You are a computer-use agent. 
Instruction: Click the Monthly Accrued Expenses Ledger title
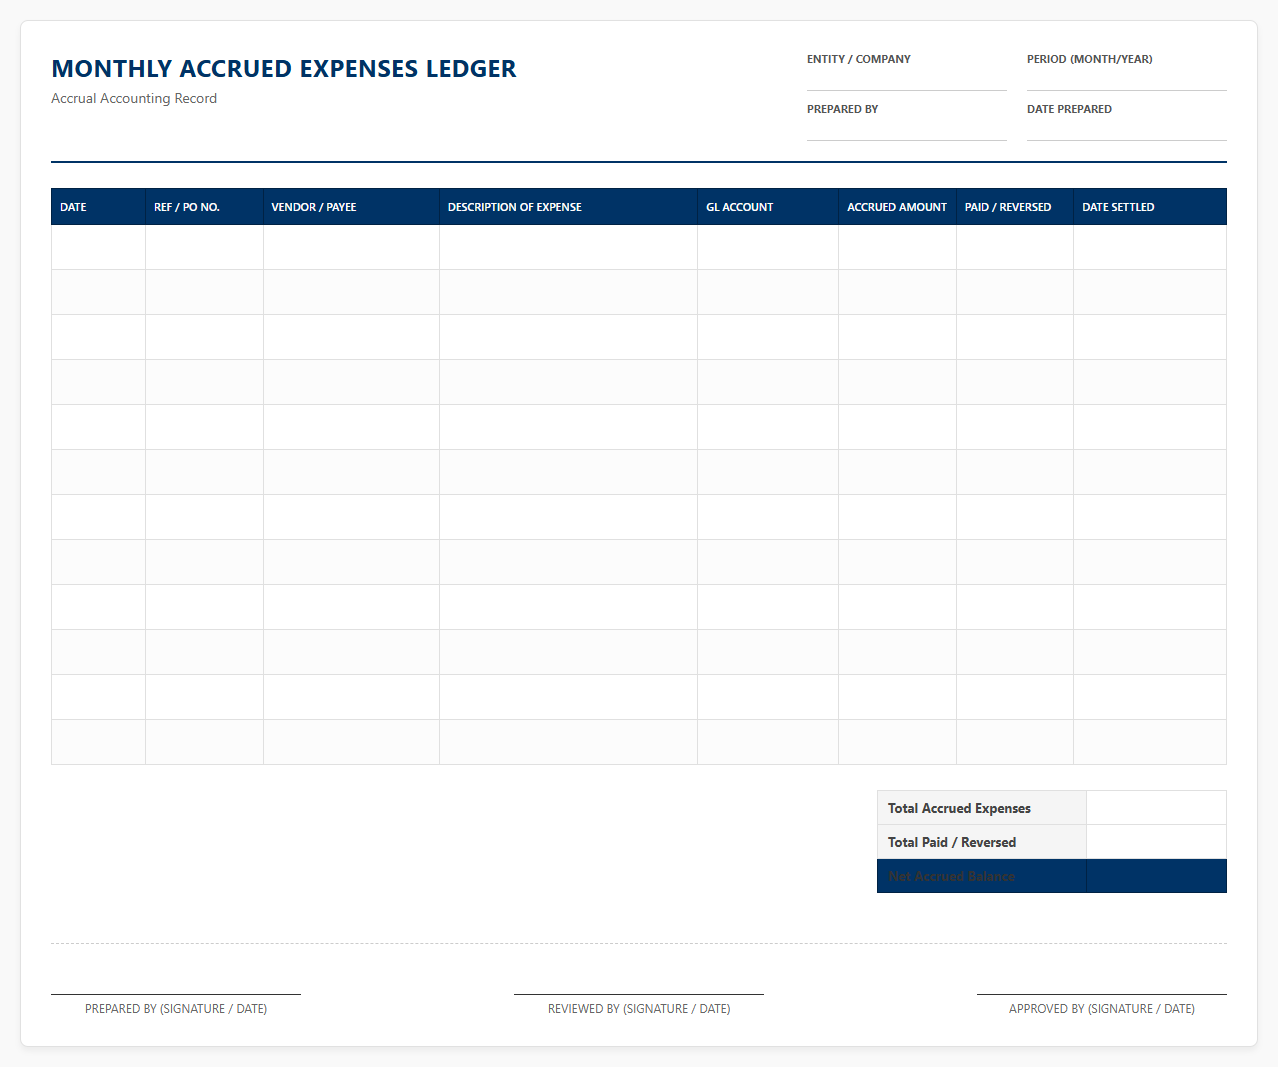(284, 69)
